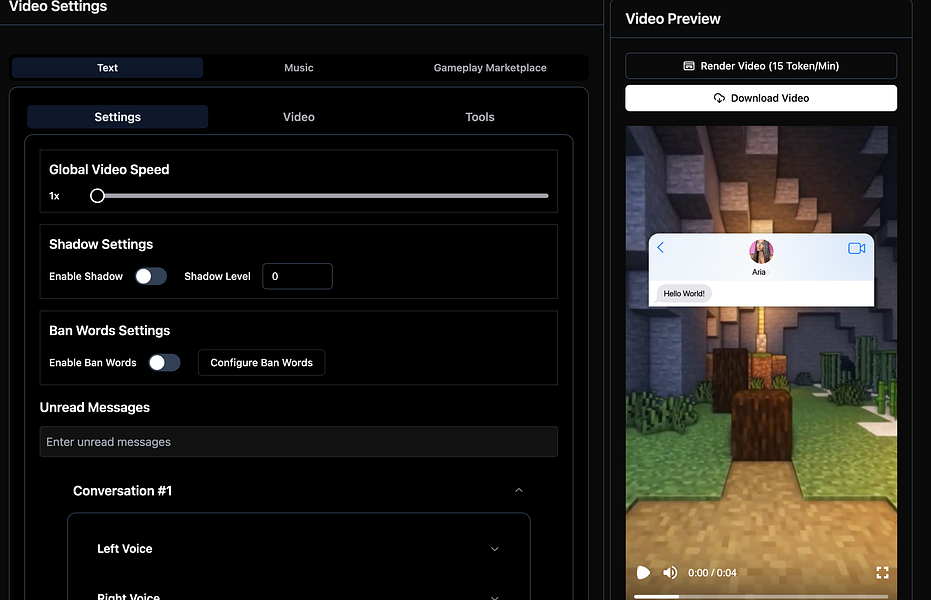
Task: Click Aria's avatar in the chat preview
Action: click(x=761, y=252)
